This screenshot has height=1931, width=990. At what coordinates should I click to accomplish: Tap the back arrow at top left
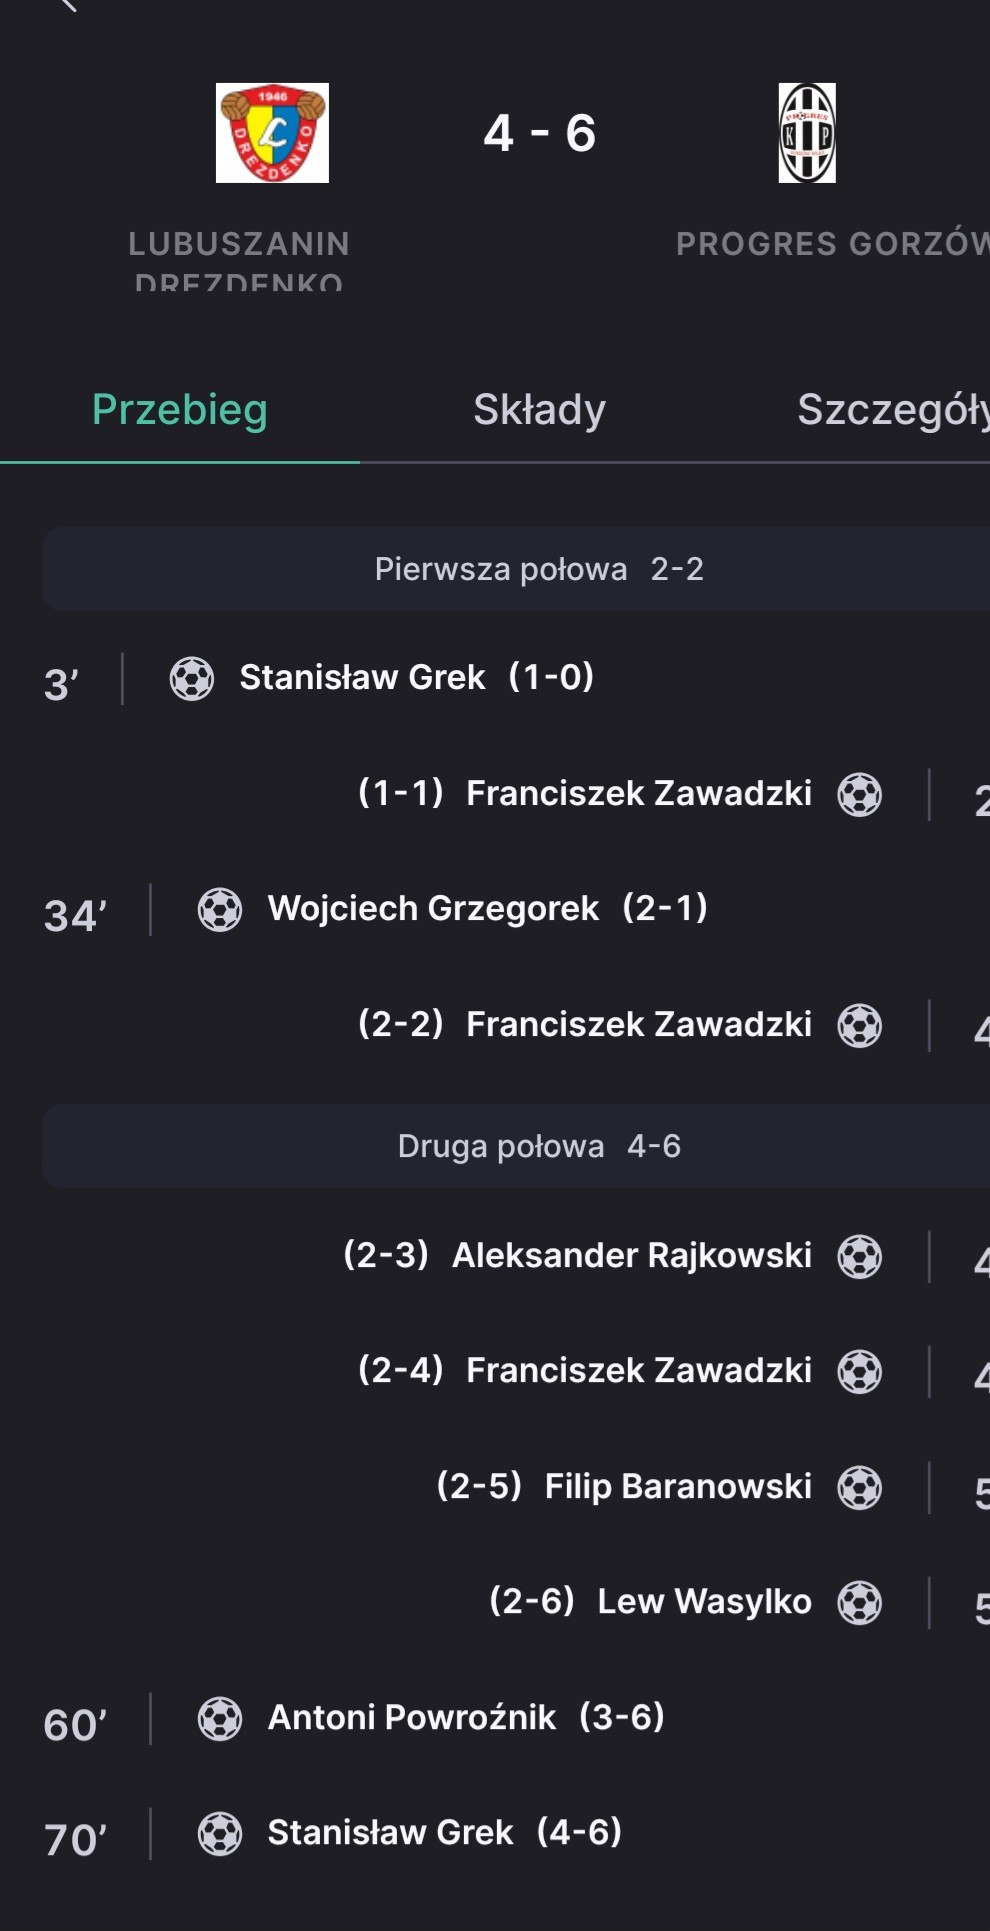68,5
